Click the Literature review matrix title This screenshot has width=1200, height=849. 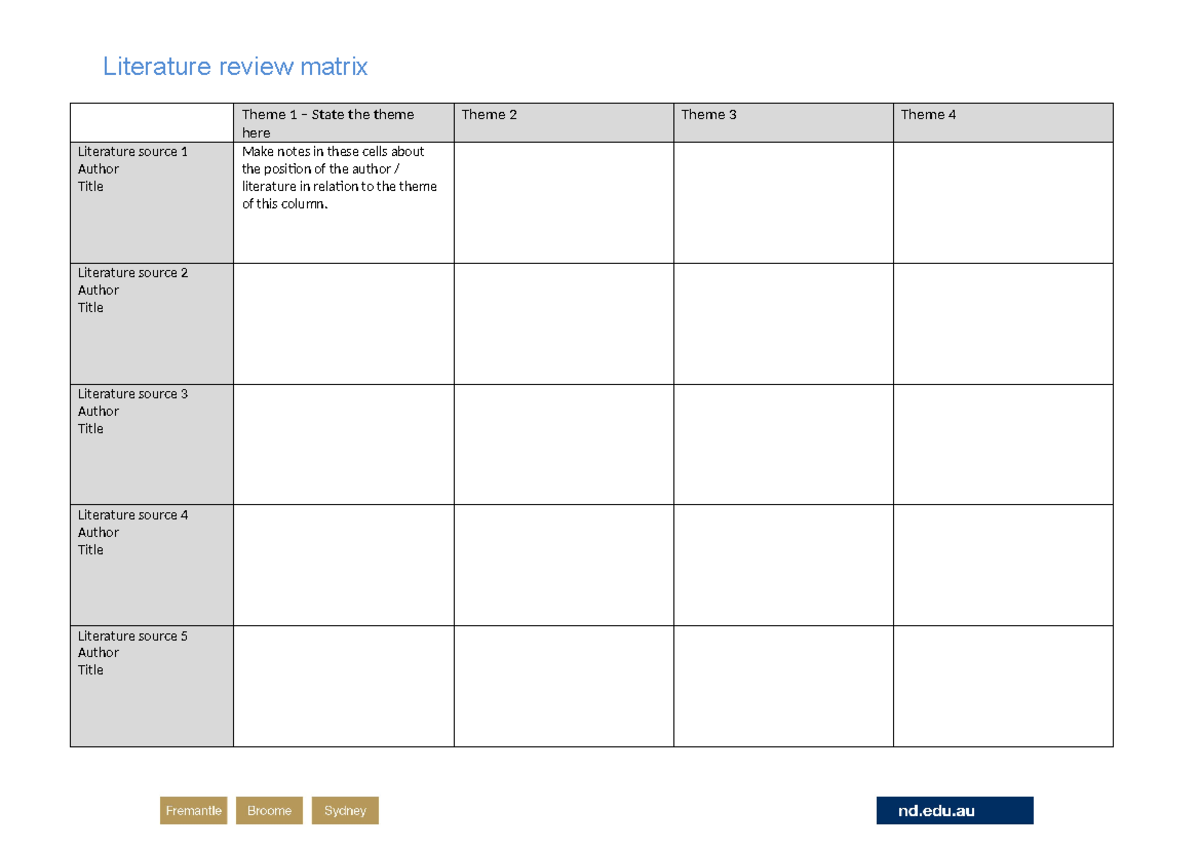click(234, 66)
